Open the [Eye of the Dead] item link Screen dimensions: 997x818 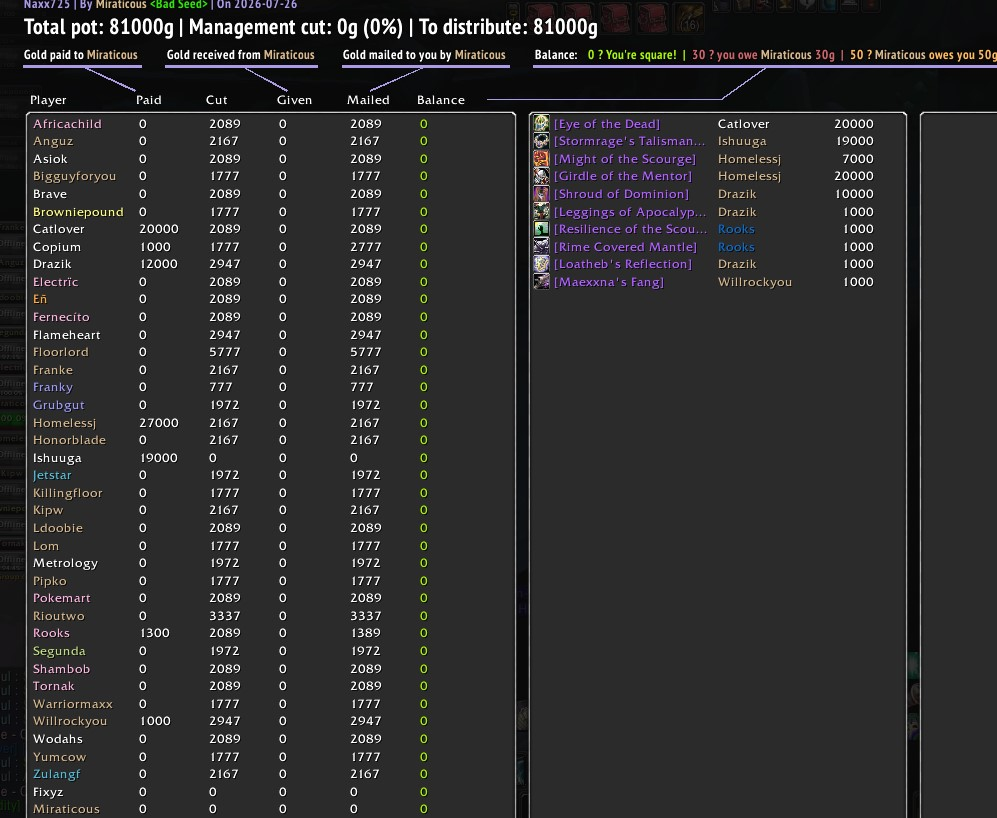[x=607, y=124]
